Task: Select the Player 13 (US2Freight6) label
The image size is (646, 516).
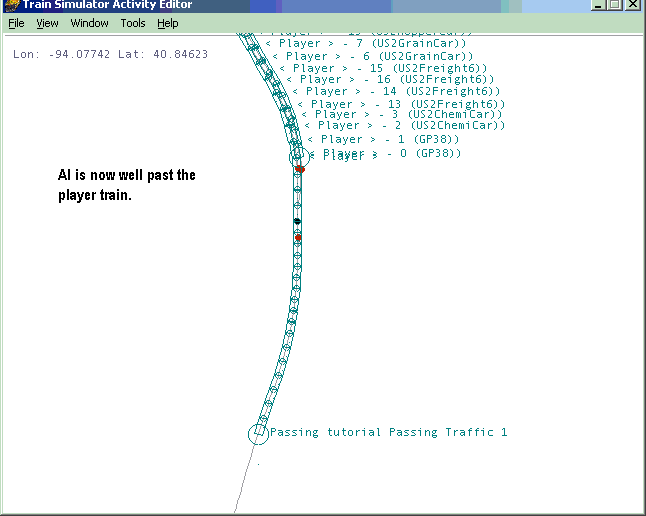Action: [x=401, y=104]
